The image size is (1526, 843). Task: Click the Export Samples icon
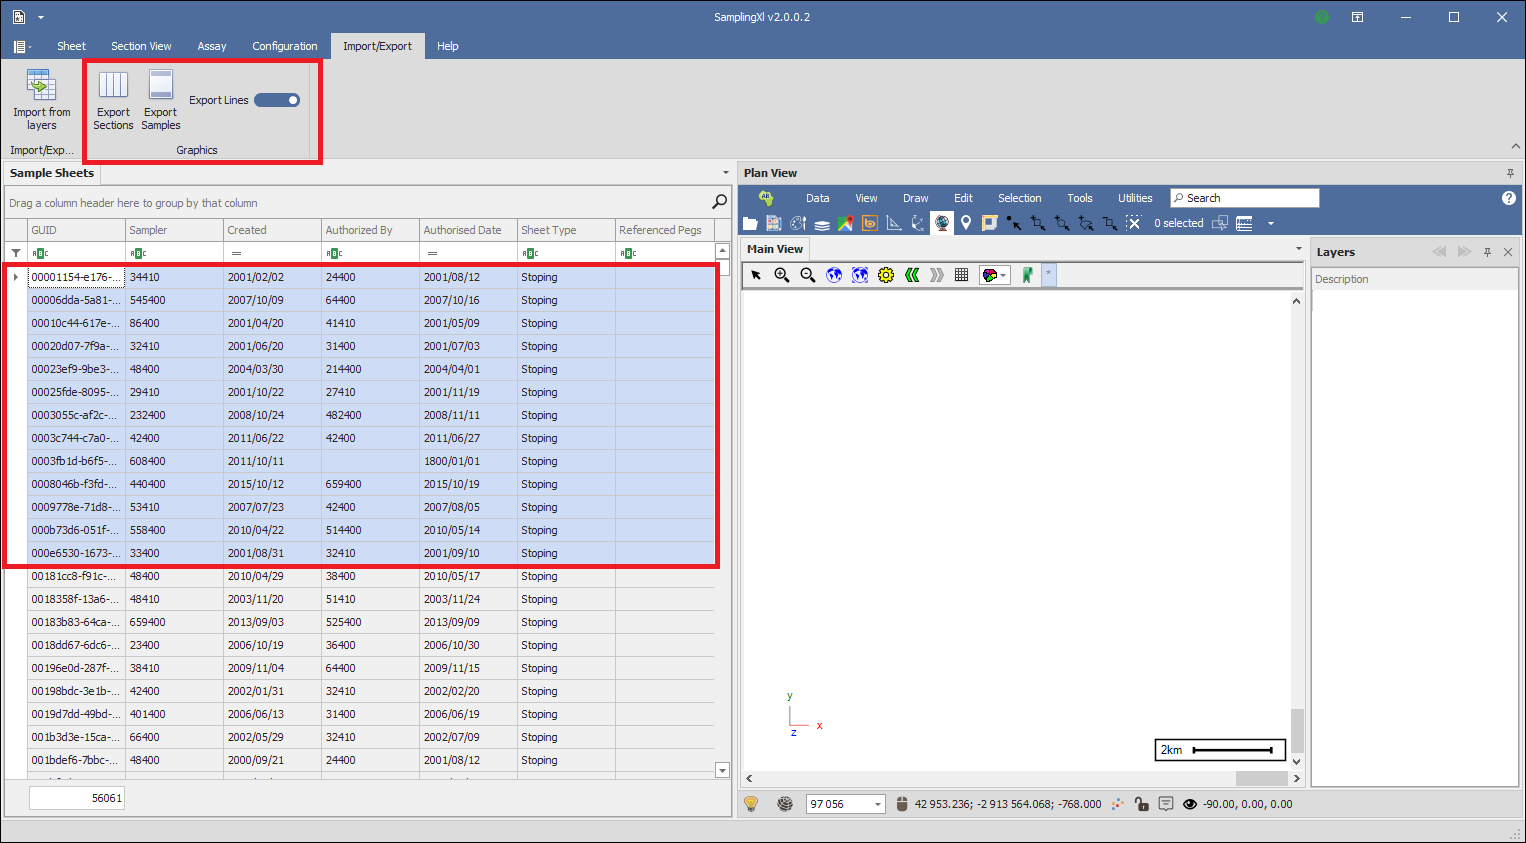160,86
